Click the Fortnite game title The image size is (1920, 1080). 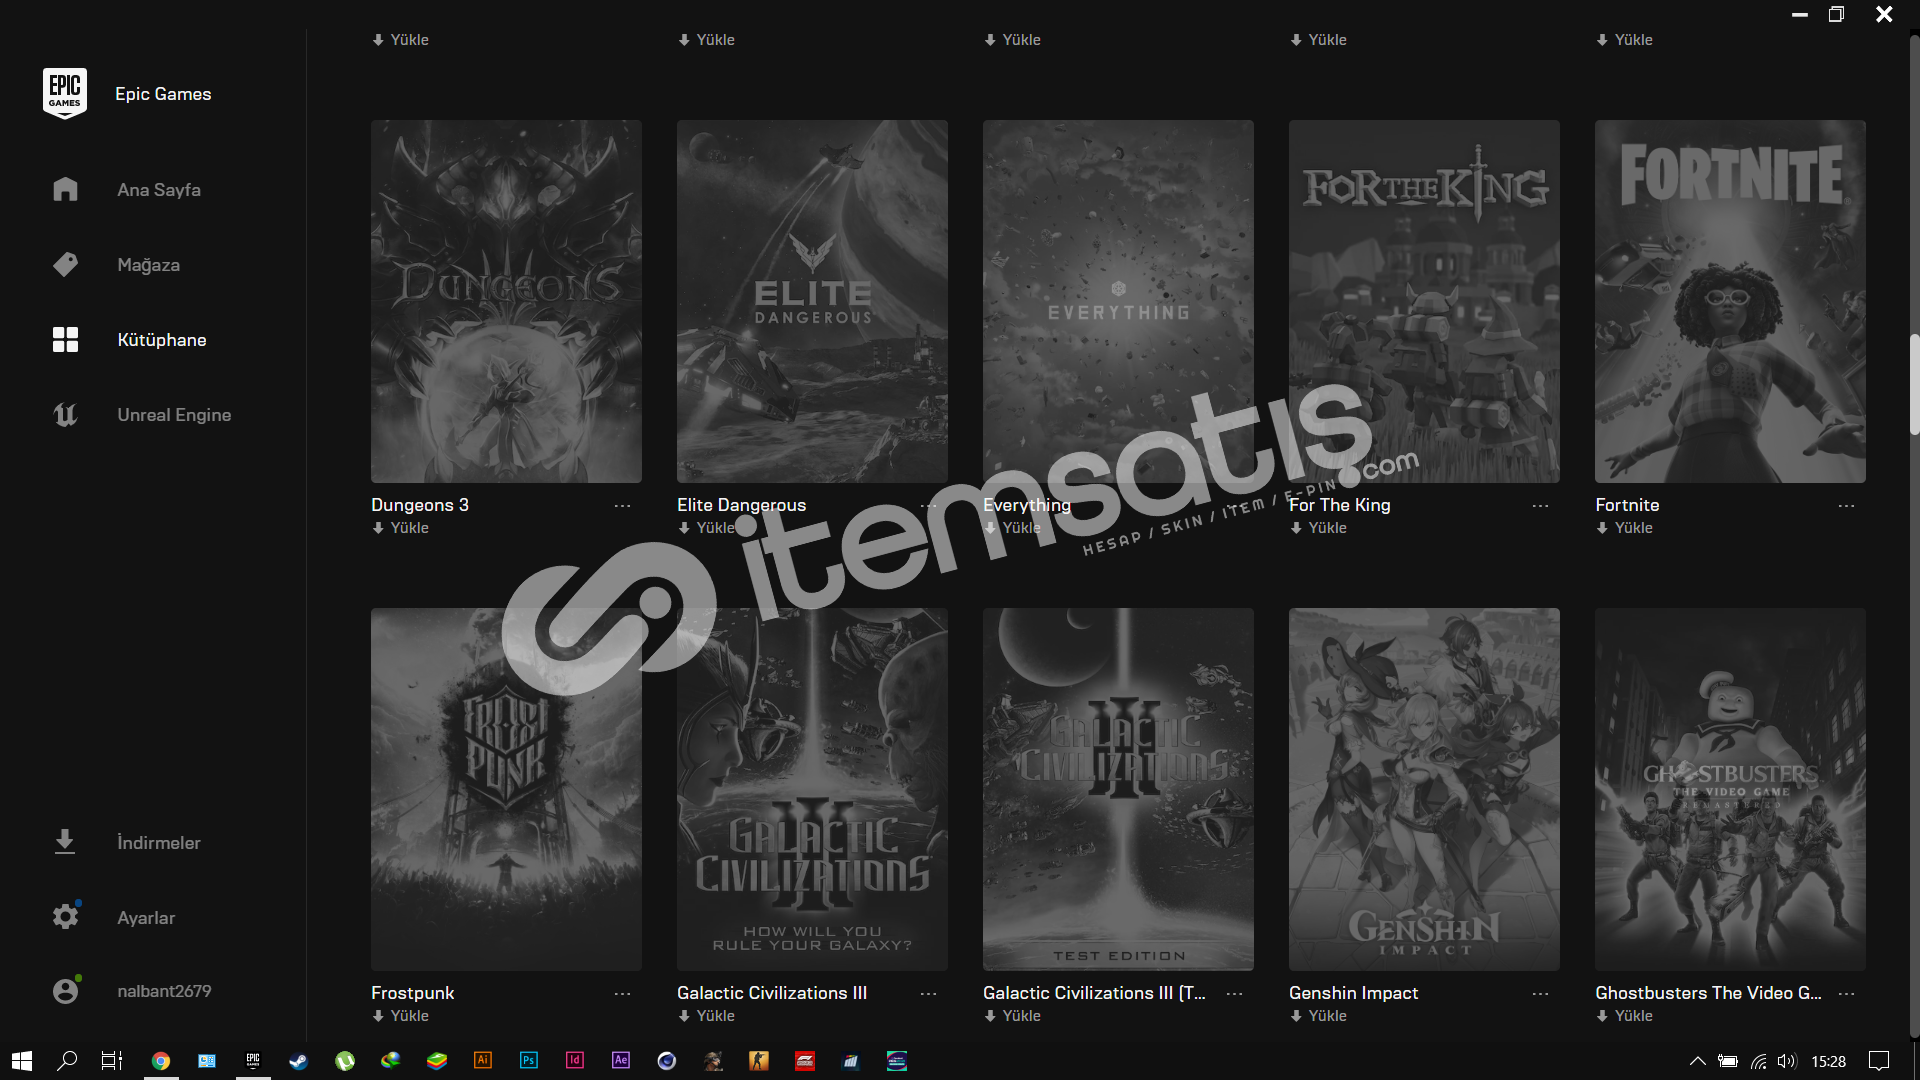[x=1627, y=505]
